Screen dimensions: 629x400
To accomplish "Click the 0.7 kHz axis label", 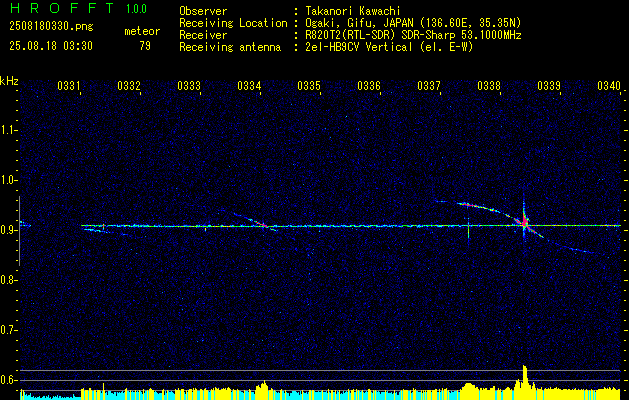I will (x=8, y=330).
